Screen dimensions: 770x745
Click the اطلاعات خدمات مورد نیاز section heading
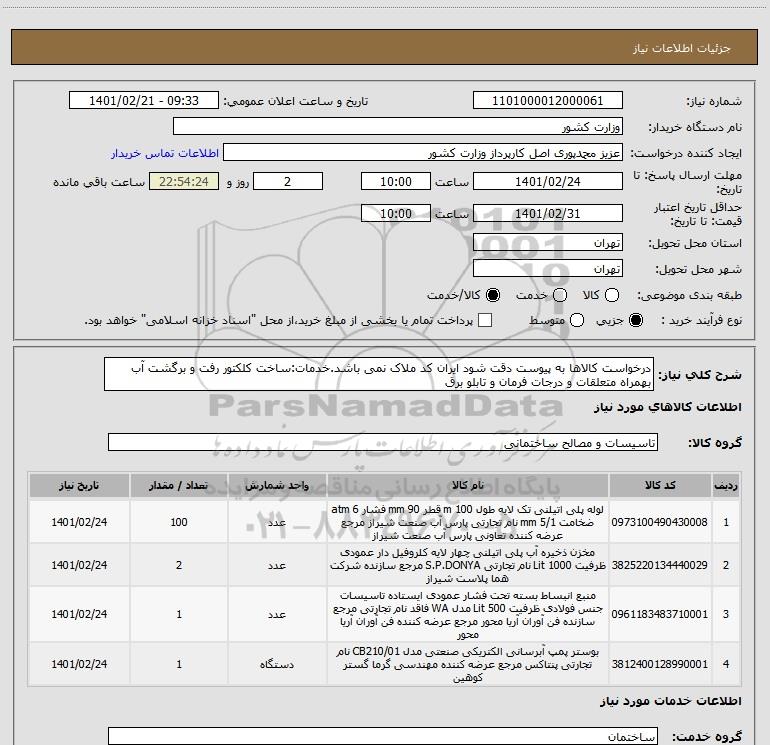coord(671,701)
